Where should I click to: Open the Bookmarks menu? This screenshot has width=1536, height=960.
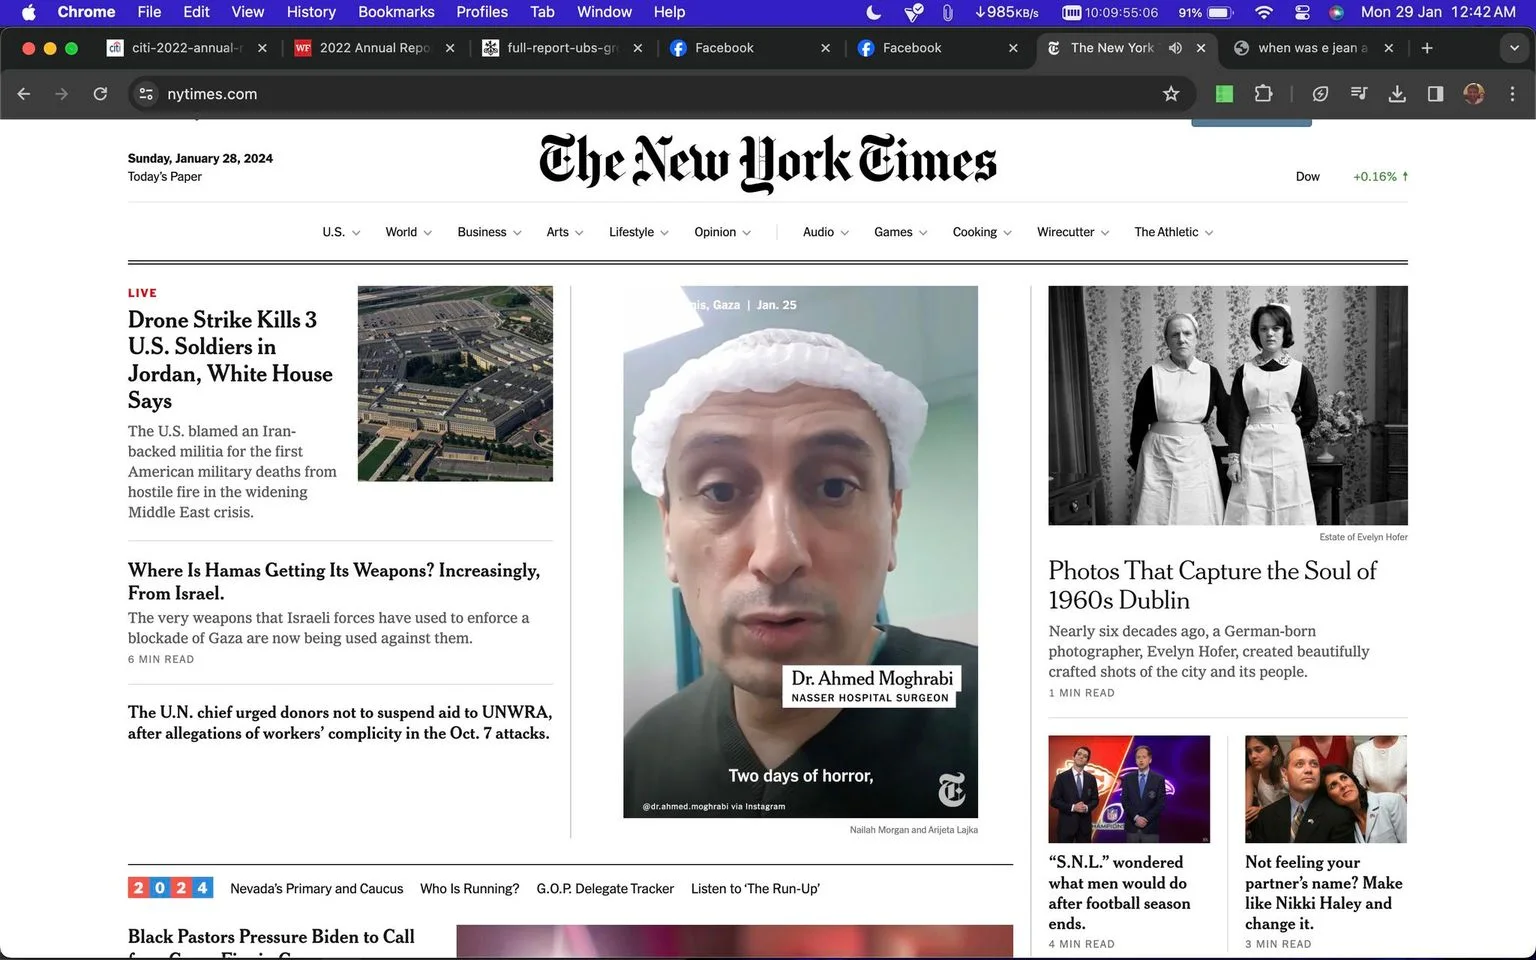[x=396, y=12]
